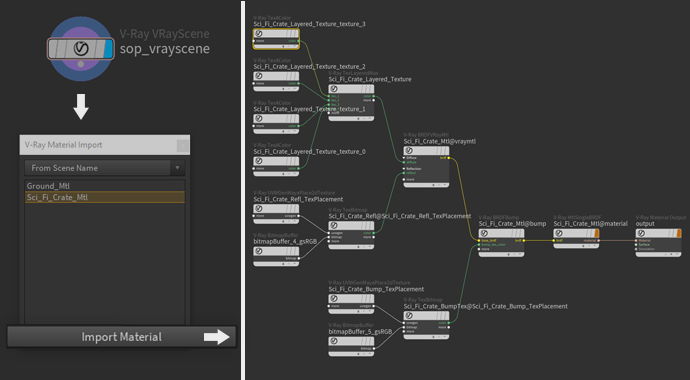
Task: Click the sop_vrayscene name label
Action: (x=165, y=49)
